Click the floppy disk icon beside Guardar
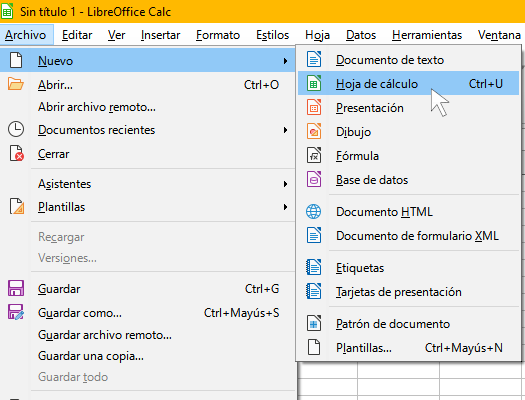The image size is (525, 400). point(16,288)
